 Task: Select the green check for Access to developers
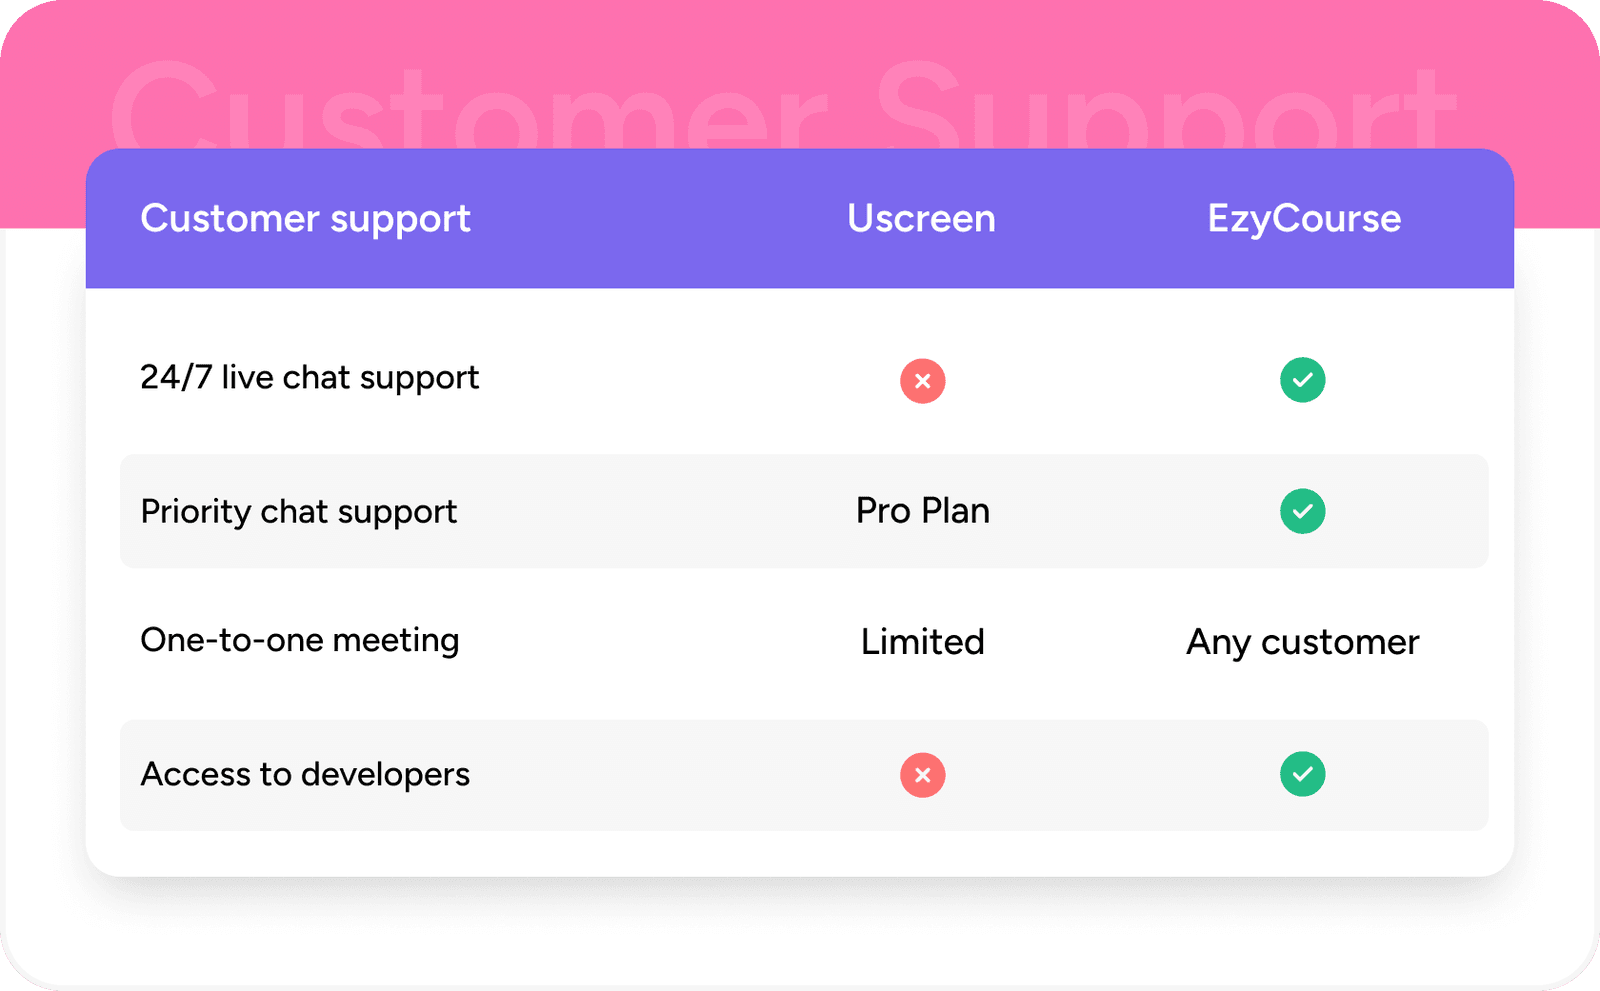1302,774
